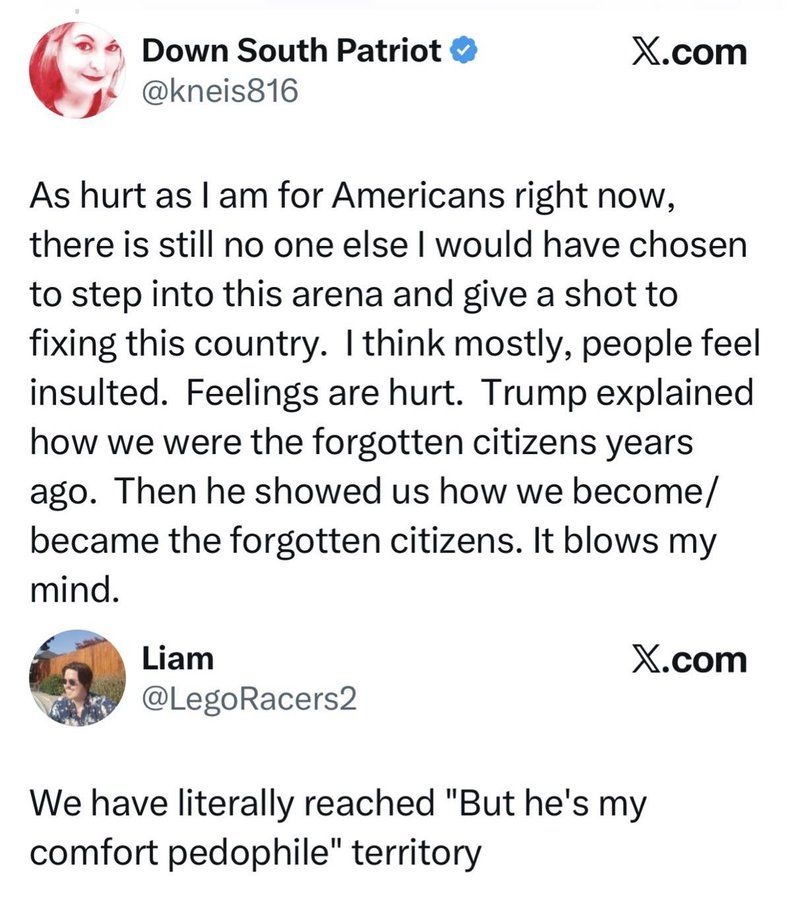Viewport: 796px width, 900px height.
Task: Visit the @kneis816 handle
Action: click(x=220, y=91)
